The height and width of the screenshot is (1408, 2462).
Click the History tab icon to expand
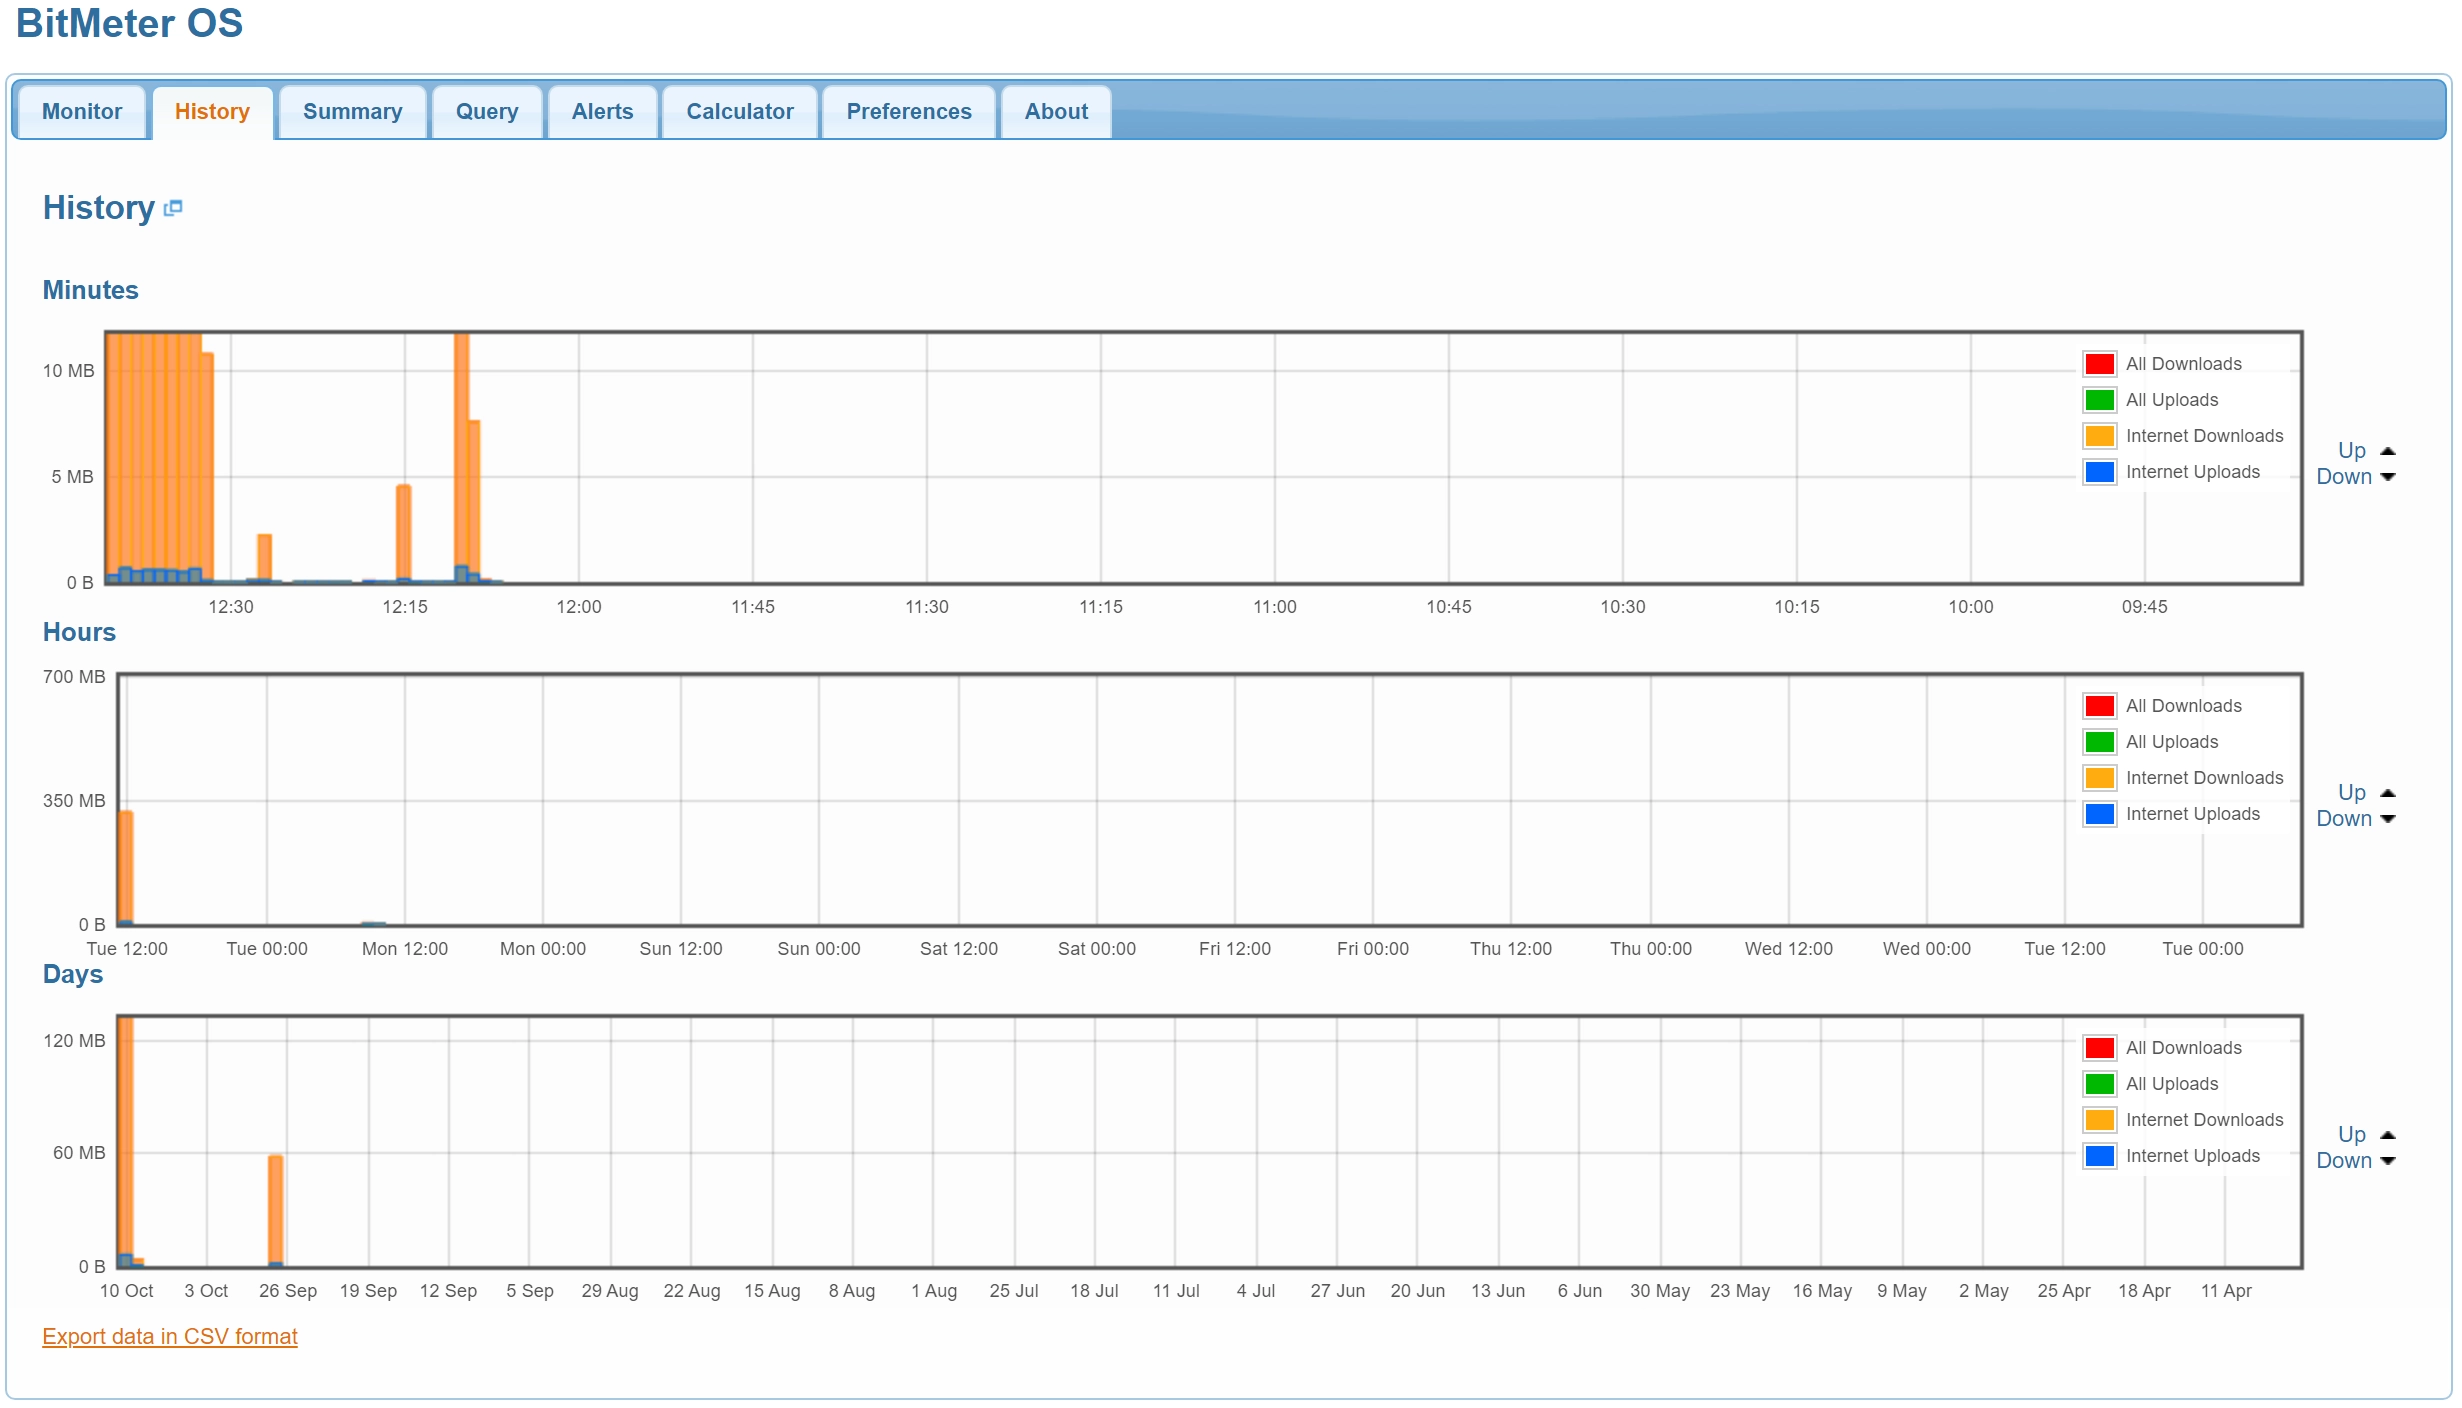coord(172,208)
